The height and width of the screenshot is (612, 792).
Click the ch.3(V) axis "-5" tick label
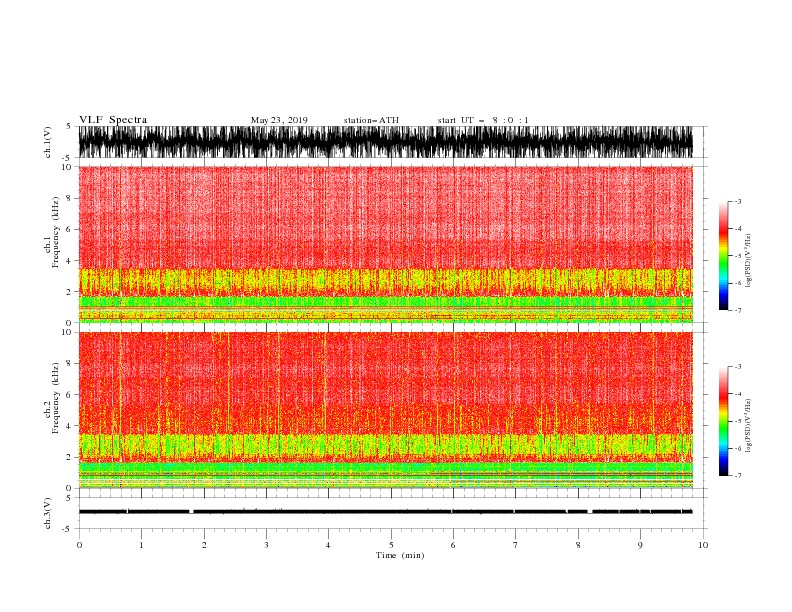point(68,529)
